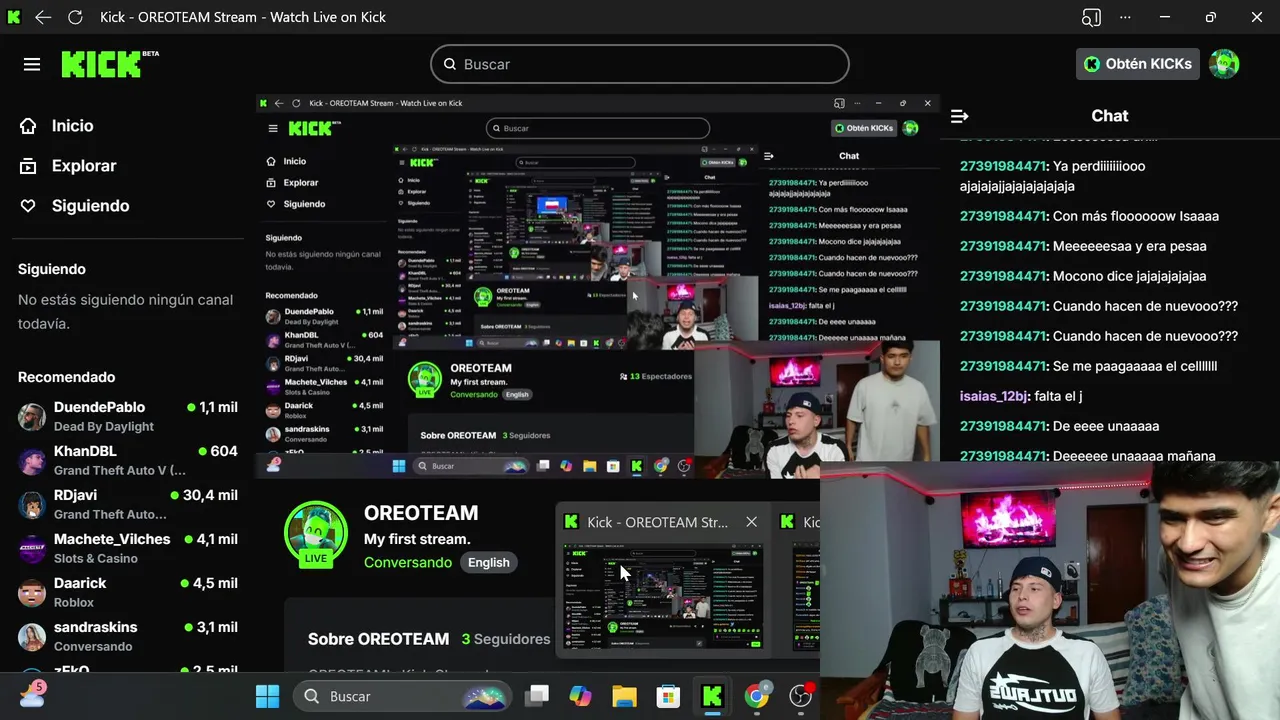Click the '1,1 mil' viewer count beside DuendePablo
This screenshot has height=720, width=1280.
tap(218, 407)
